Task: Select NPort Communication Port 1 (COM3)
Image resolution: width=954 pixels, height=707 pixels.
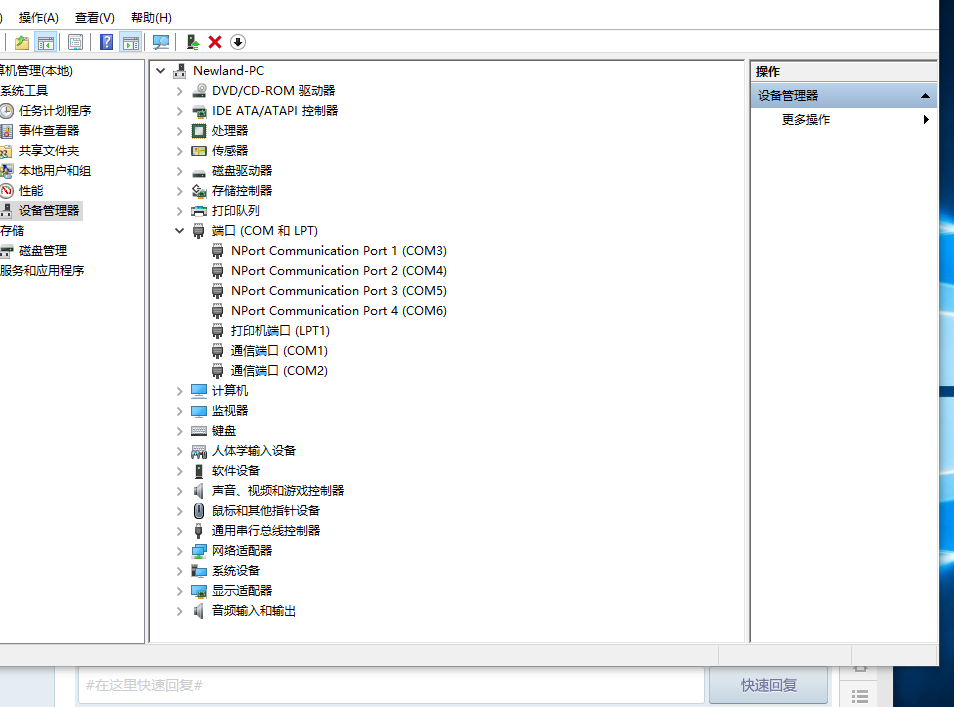Action: [338, 251]
